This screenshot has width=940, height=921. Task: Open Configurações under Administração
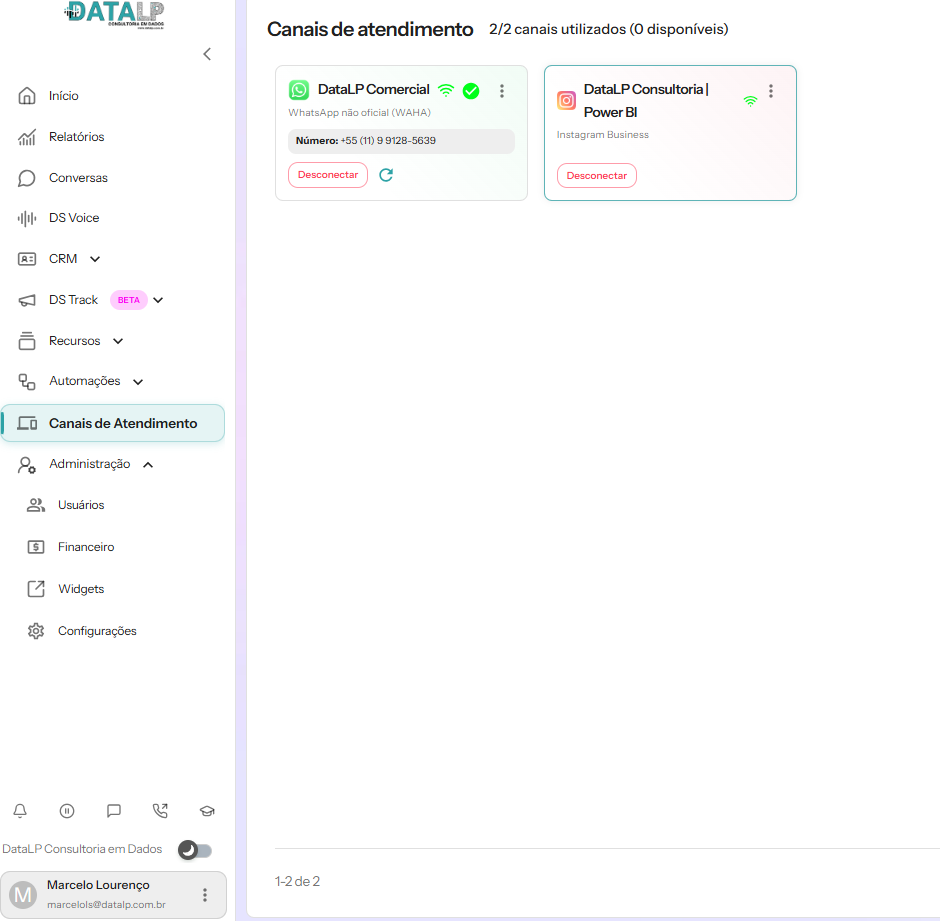point(97,631)
